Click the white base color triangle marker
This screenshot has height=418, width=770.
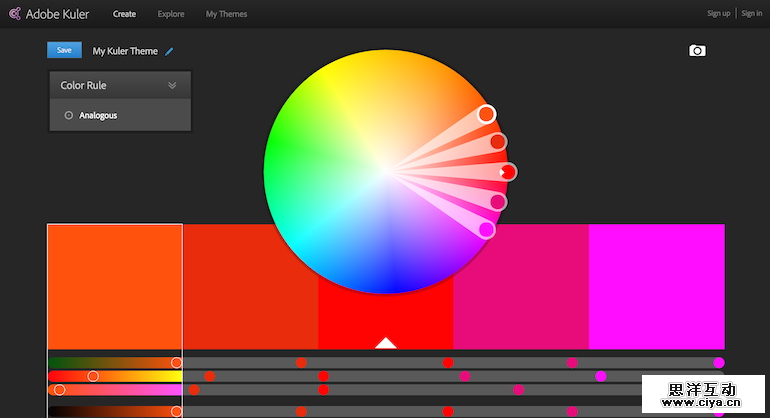click(386, 343)
